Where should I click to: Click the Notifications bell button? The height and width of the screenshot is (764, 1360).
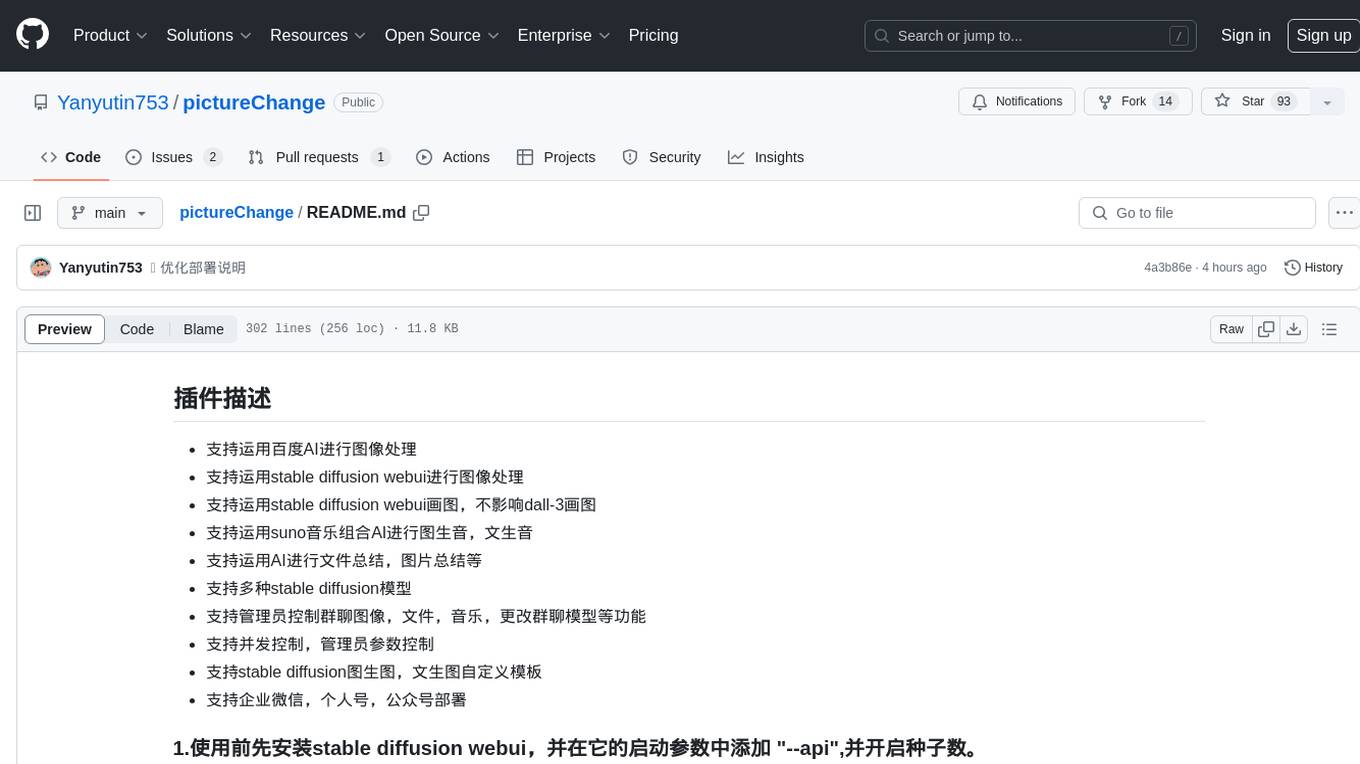(1017, 102)
